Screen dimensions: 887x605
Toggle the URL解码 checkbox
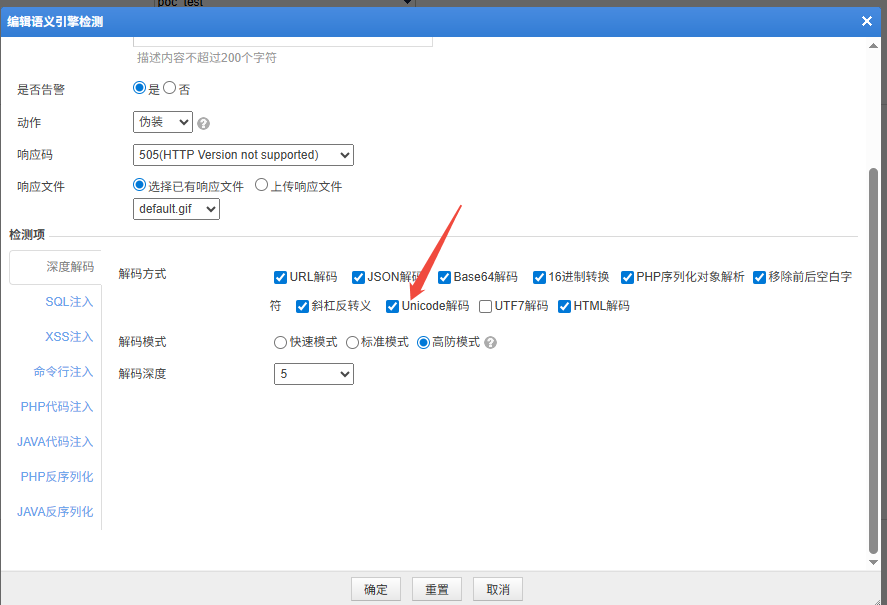[281, 277]
